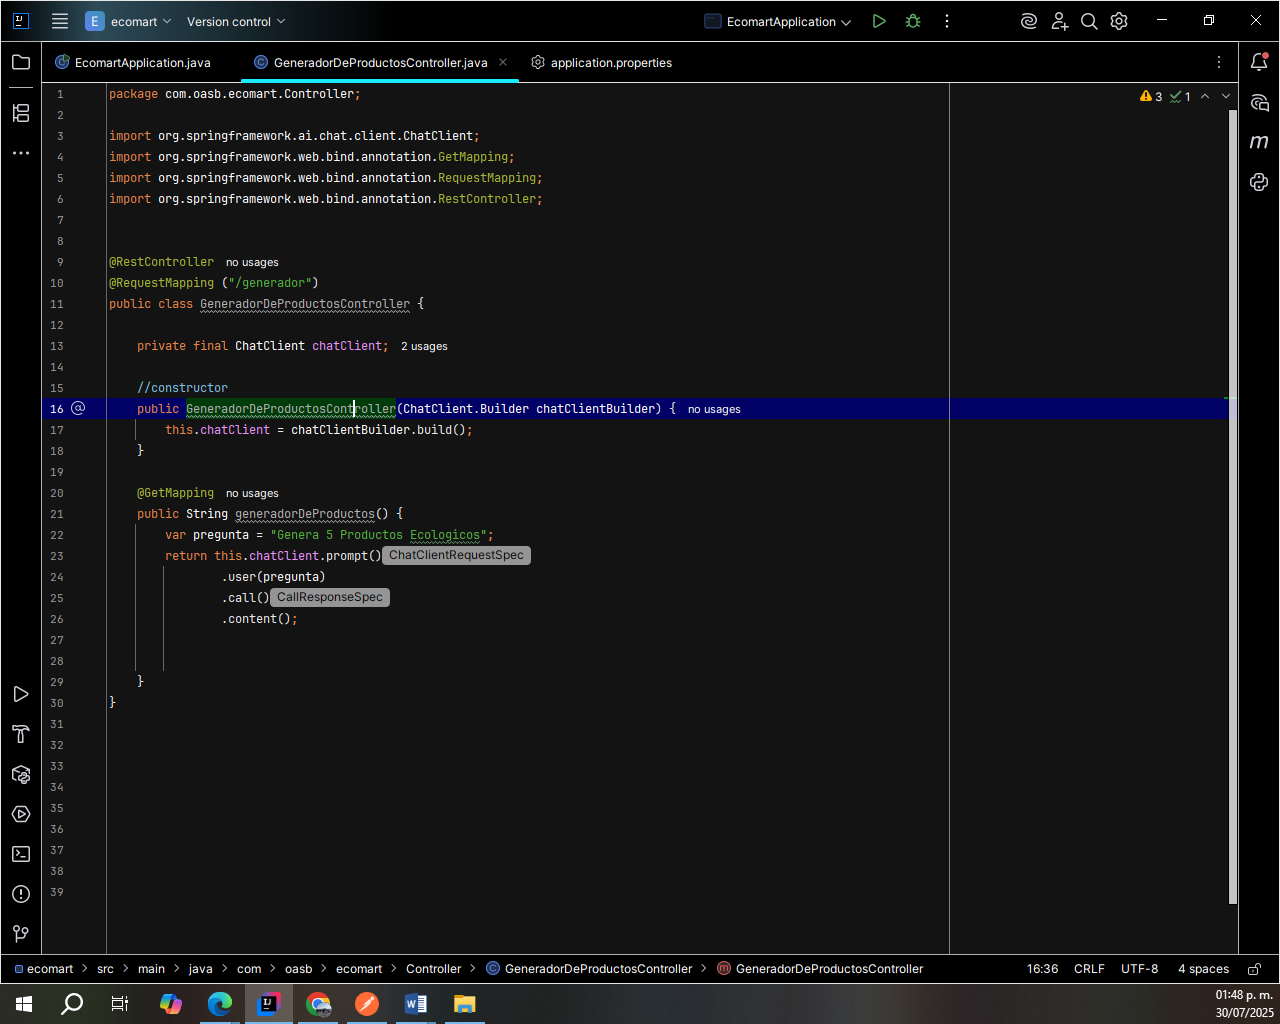Start debugging with the bug icon
The height and width of the screenshot is (1024, 1280).
point(913,21)
